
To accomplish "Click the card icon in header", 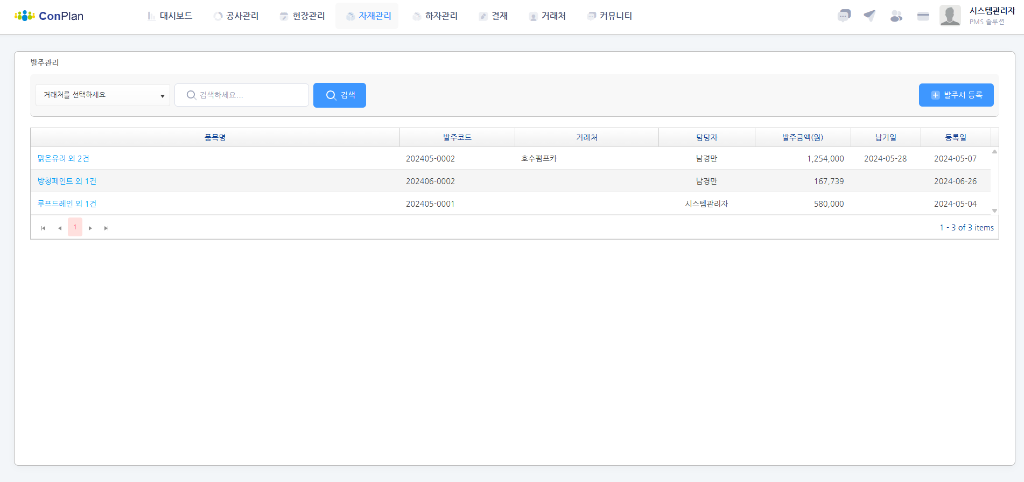I will coord(923,16).
